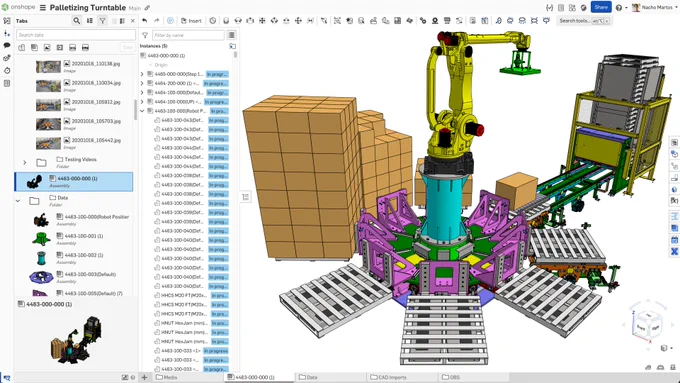Click the blue circled toolbar icon after redo
This screenshot has width=680, height=383.
tap(170, 20)
